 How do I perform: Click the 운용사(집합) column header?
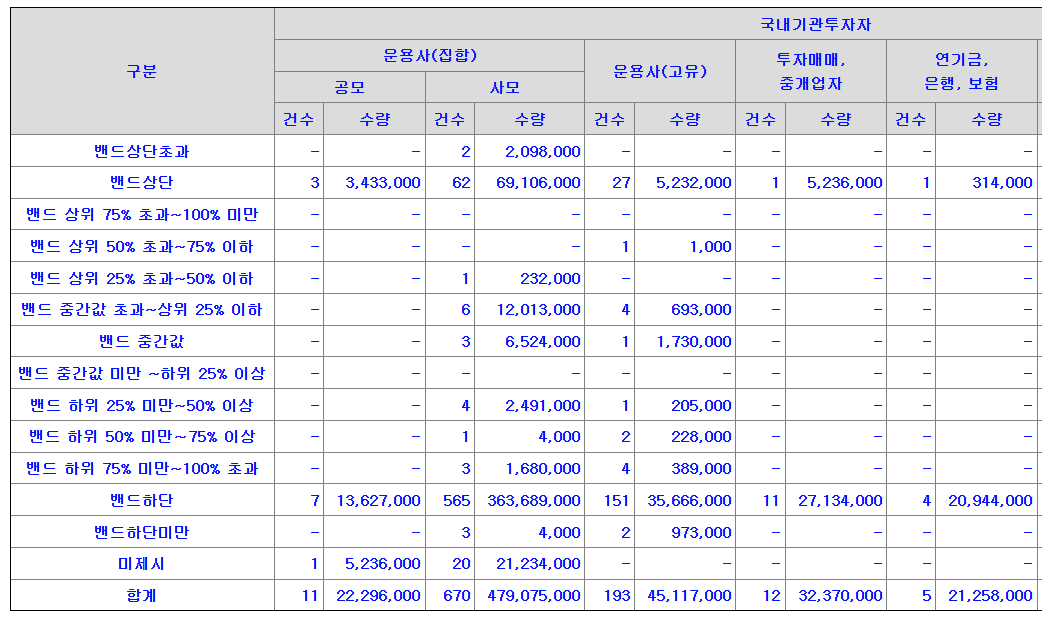pyautogui.click(x=430, y=55)
